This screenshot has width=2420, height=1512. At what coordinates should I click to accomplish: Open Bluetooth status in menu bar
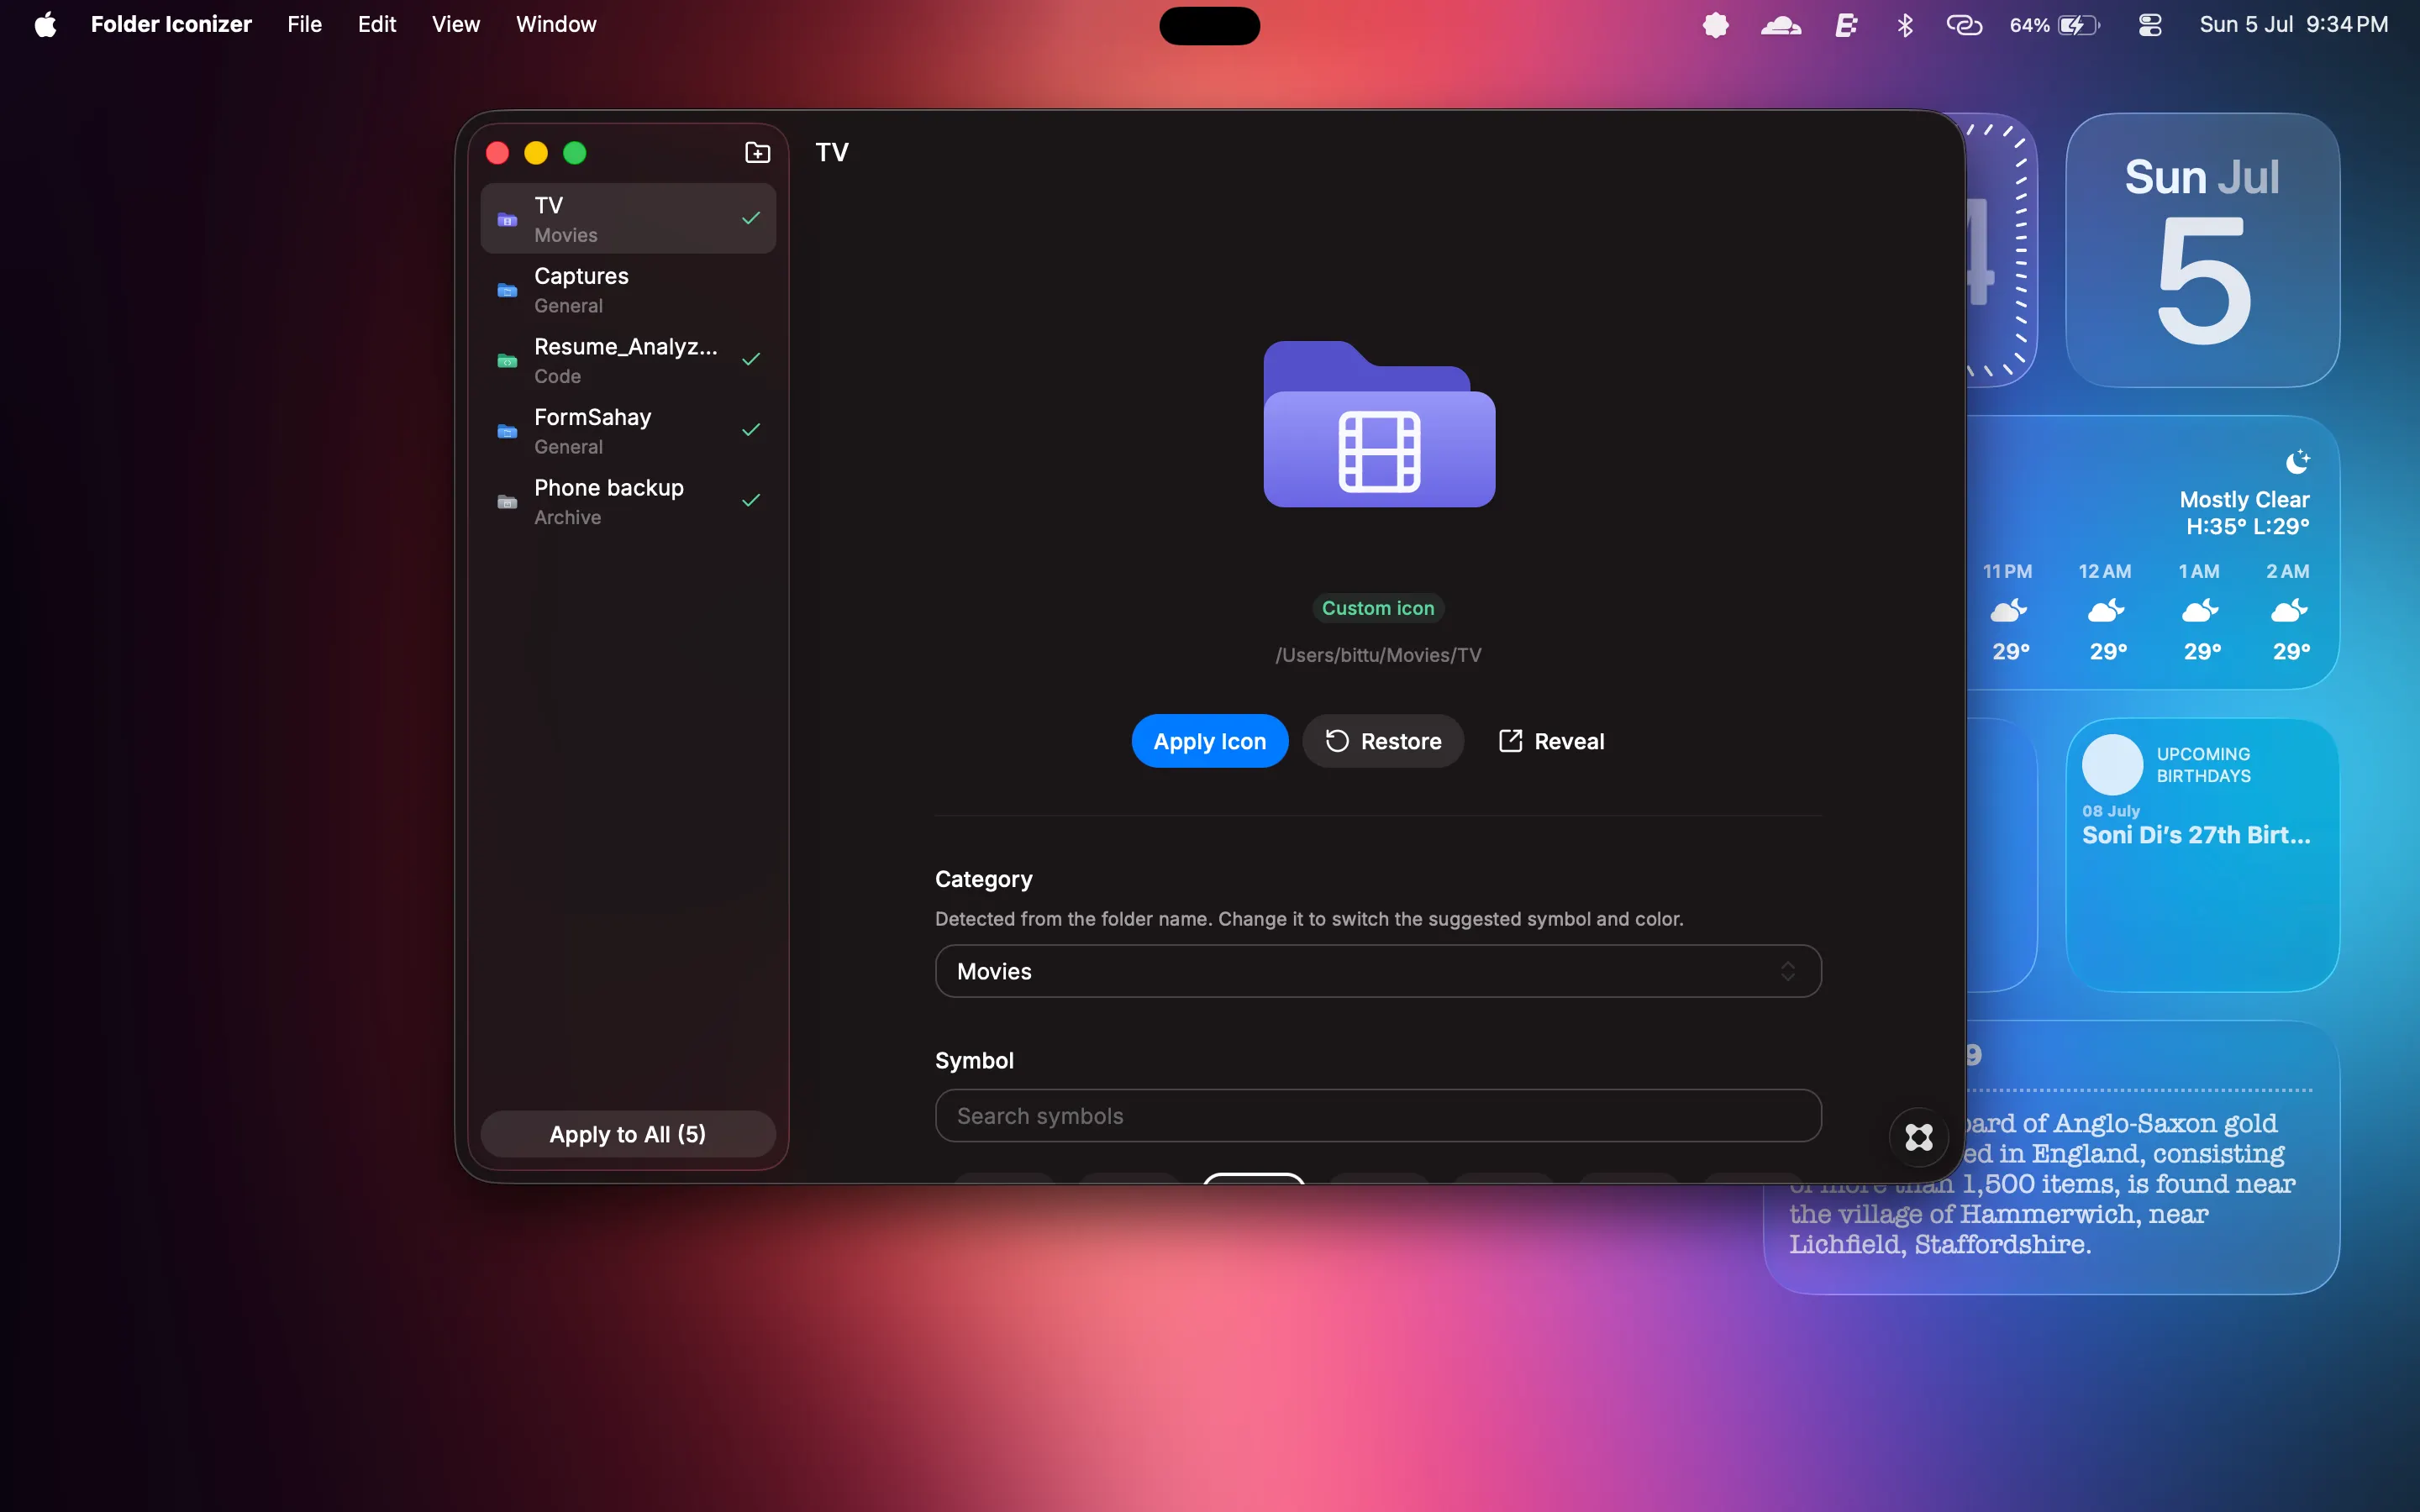pyautogui.click(x=1904, y=25)
